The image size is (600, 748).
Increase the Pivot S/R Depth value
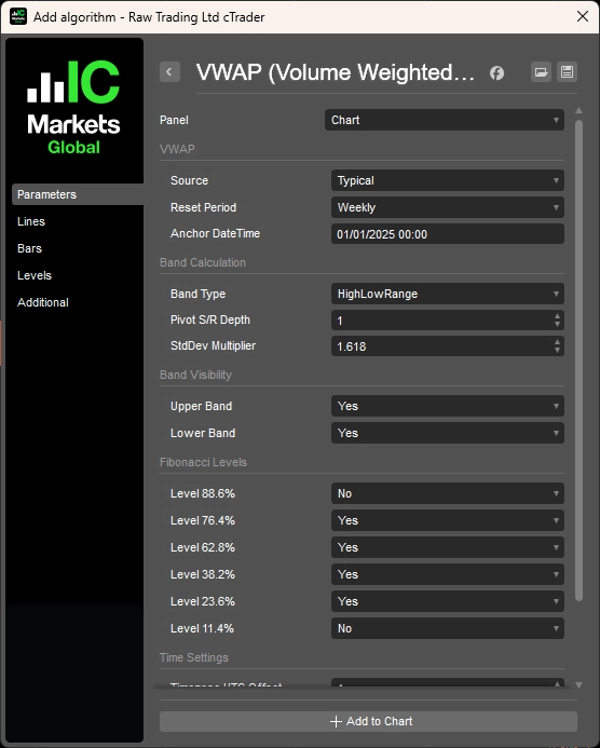[557, 316]
